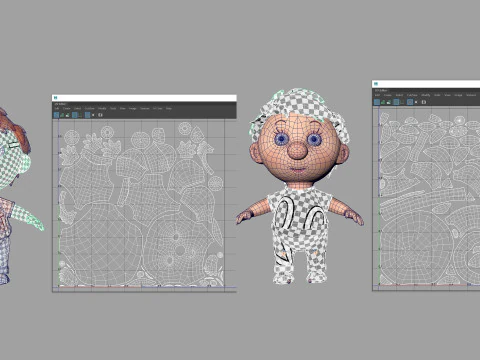Click the wireframe display icon in left UV Editor
The height and width of the screenshot is (360, 480).
pyautogui.click(x=56, y=115)
